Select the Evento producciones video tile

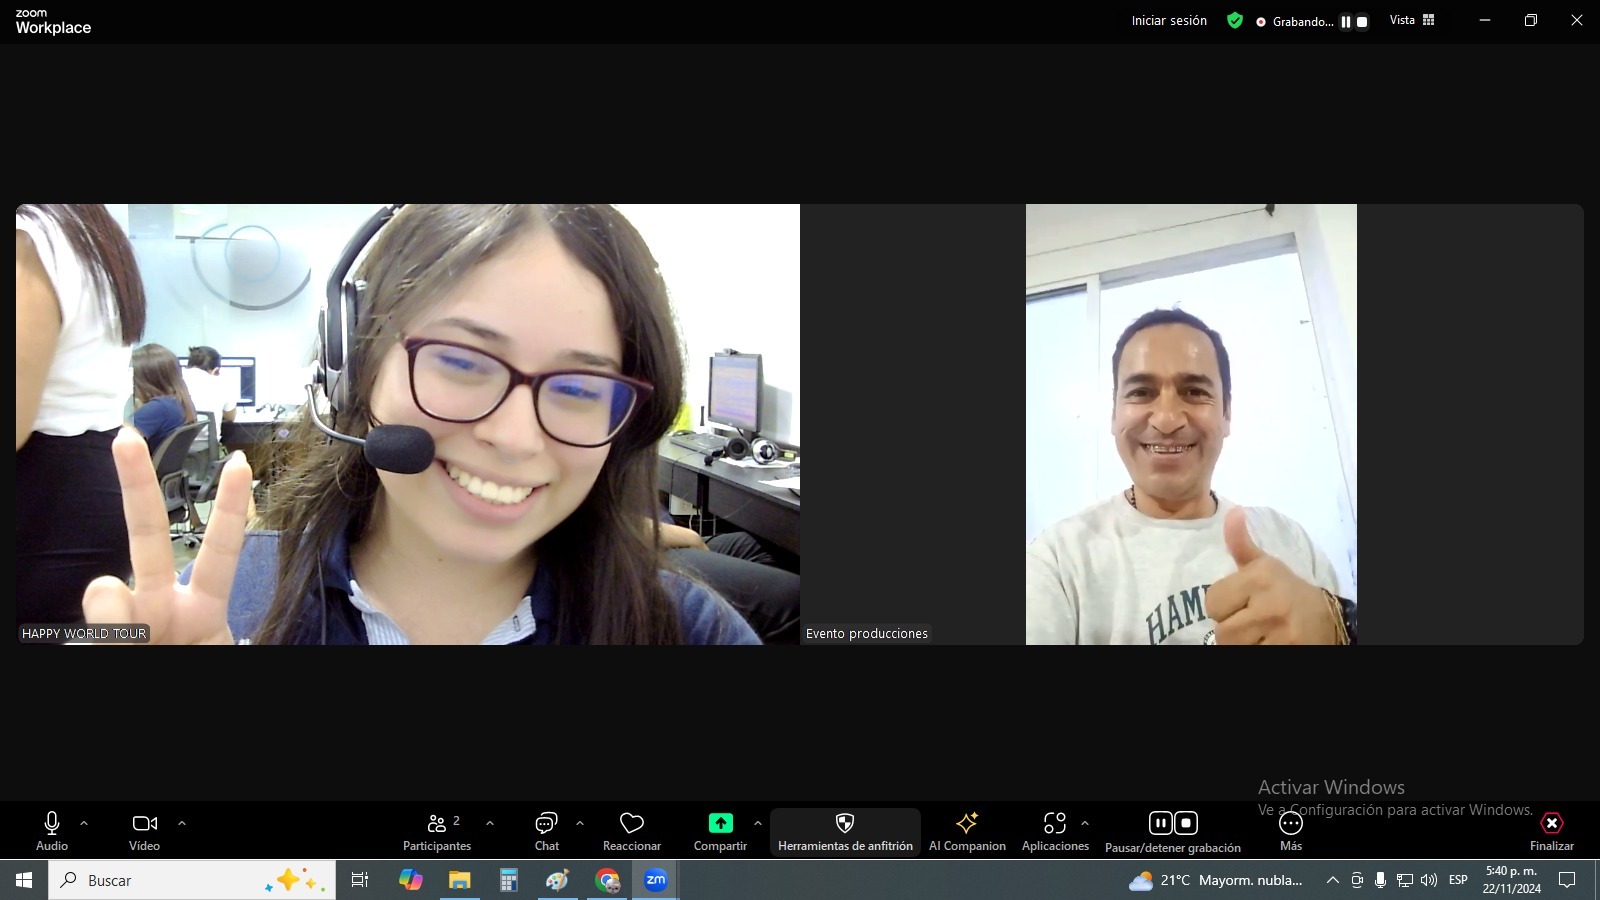pyautogui.click(x=1192, y=424)
